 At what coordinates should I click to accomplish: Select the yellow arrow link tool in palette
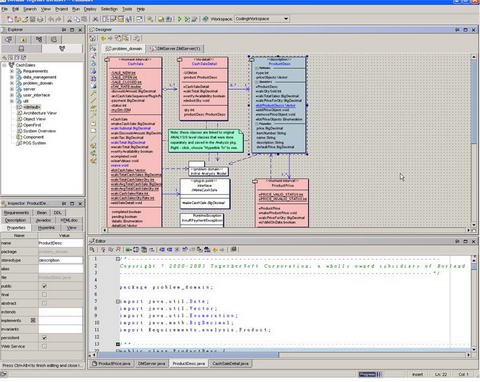point(93,94)
